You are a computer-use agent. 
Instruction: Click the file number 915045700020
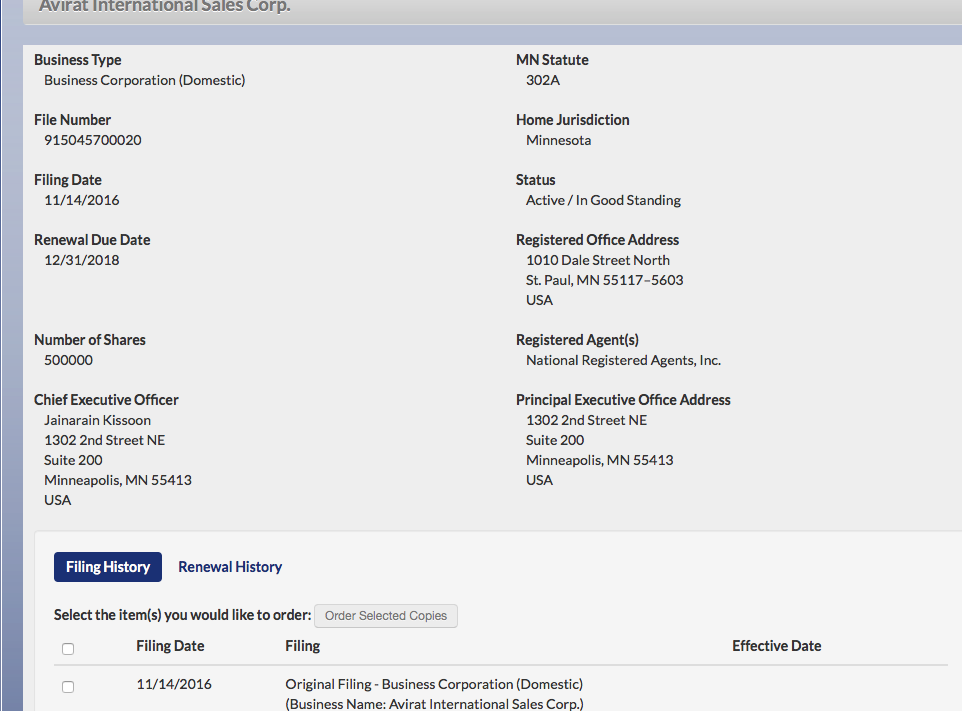[x=93, y=140]
